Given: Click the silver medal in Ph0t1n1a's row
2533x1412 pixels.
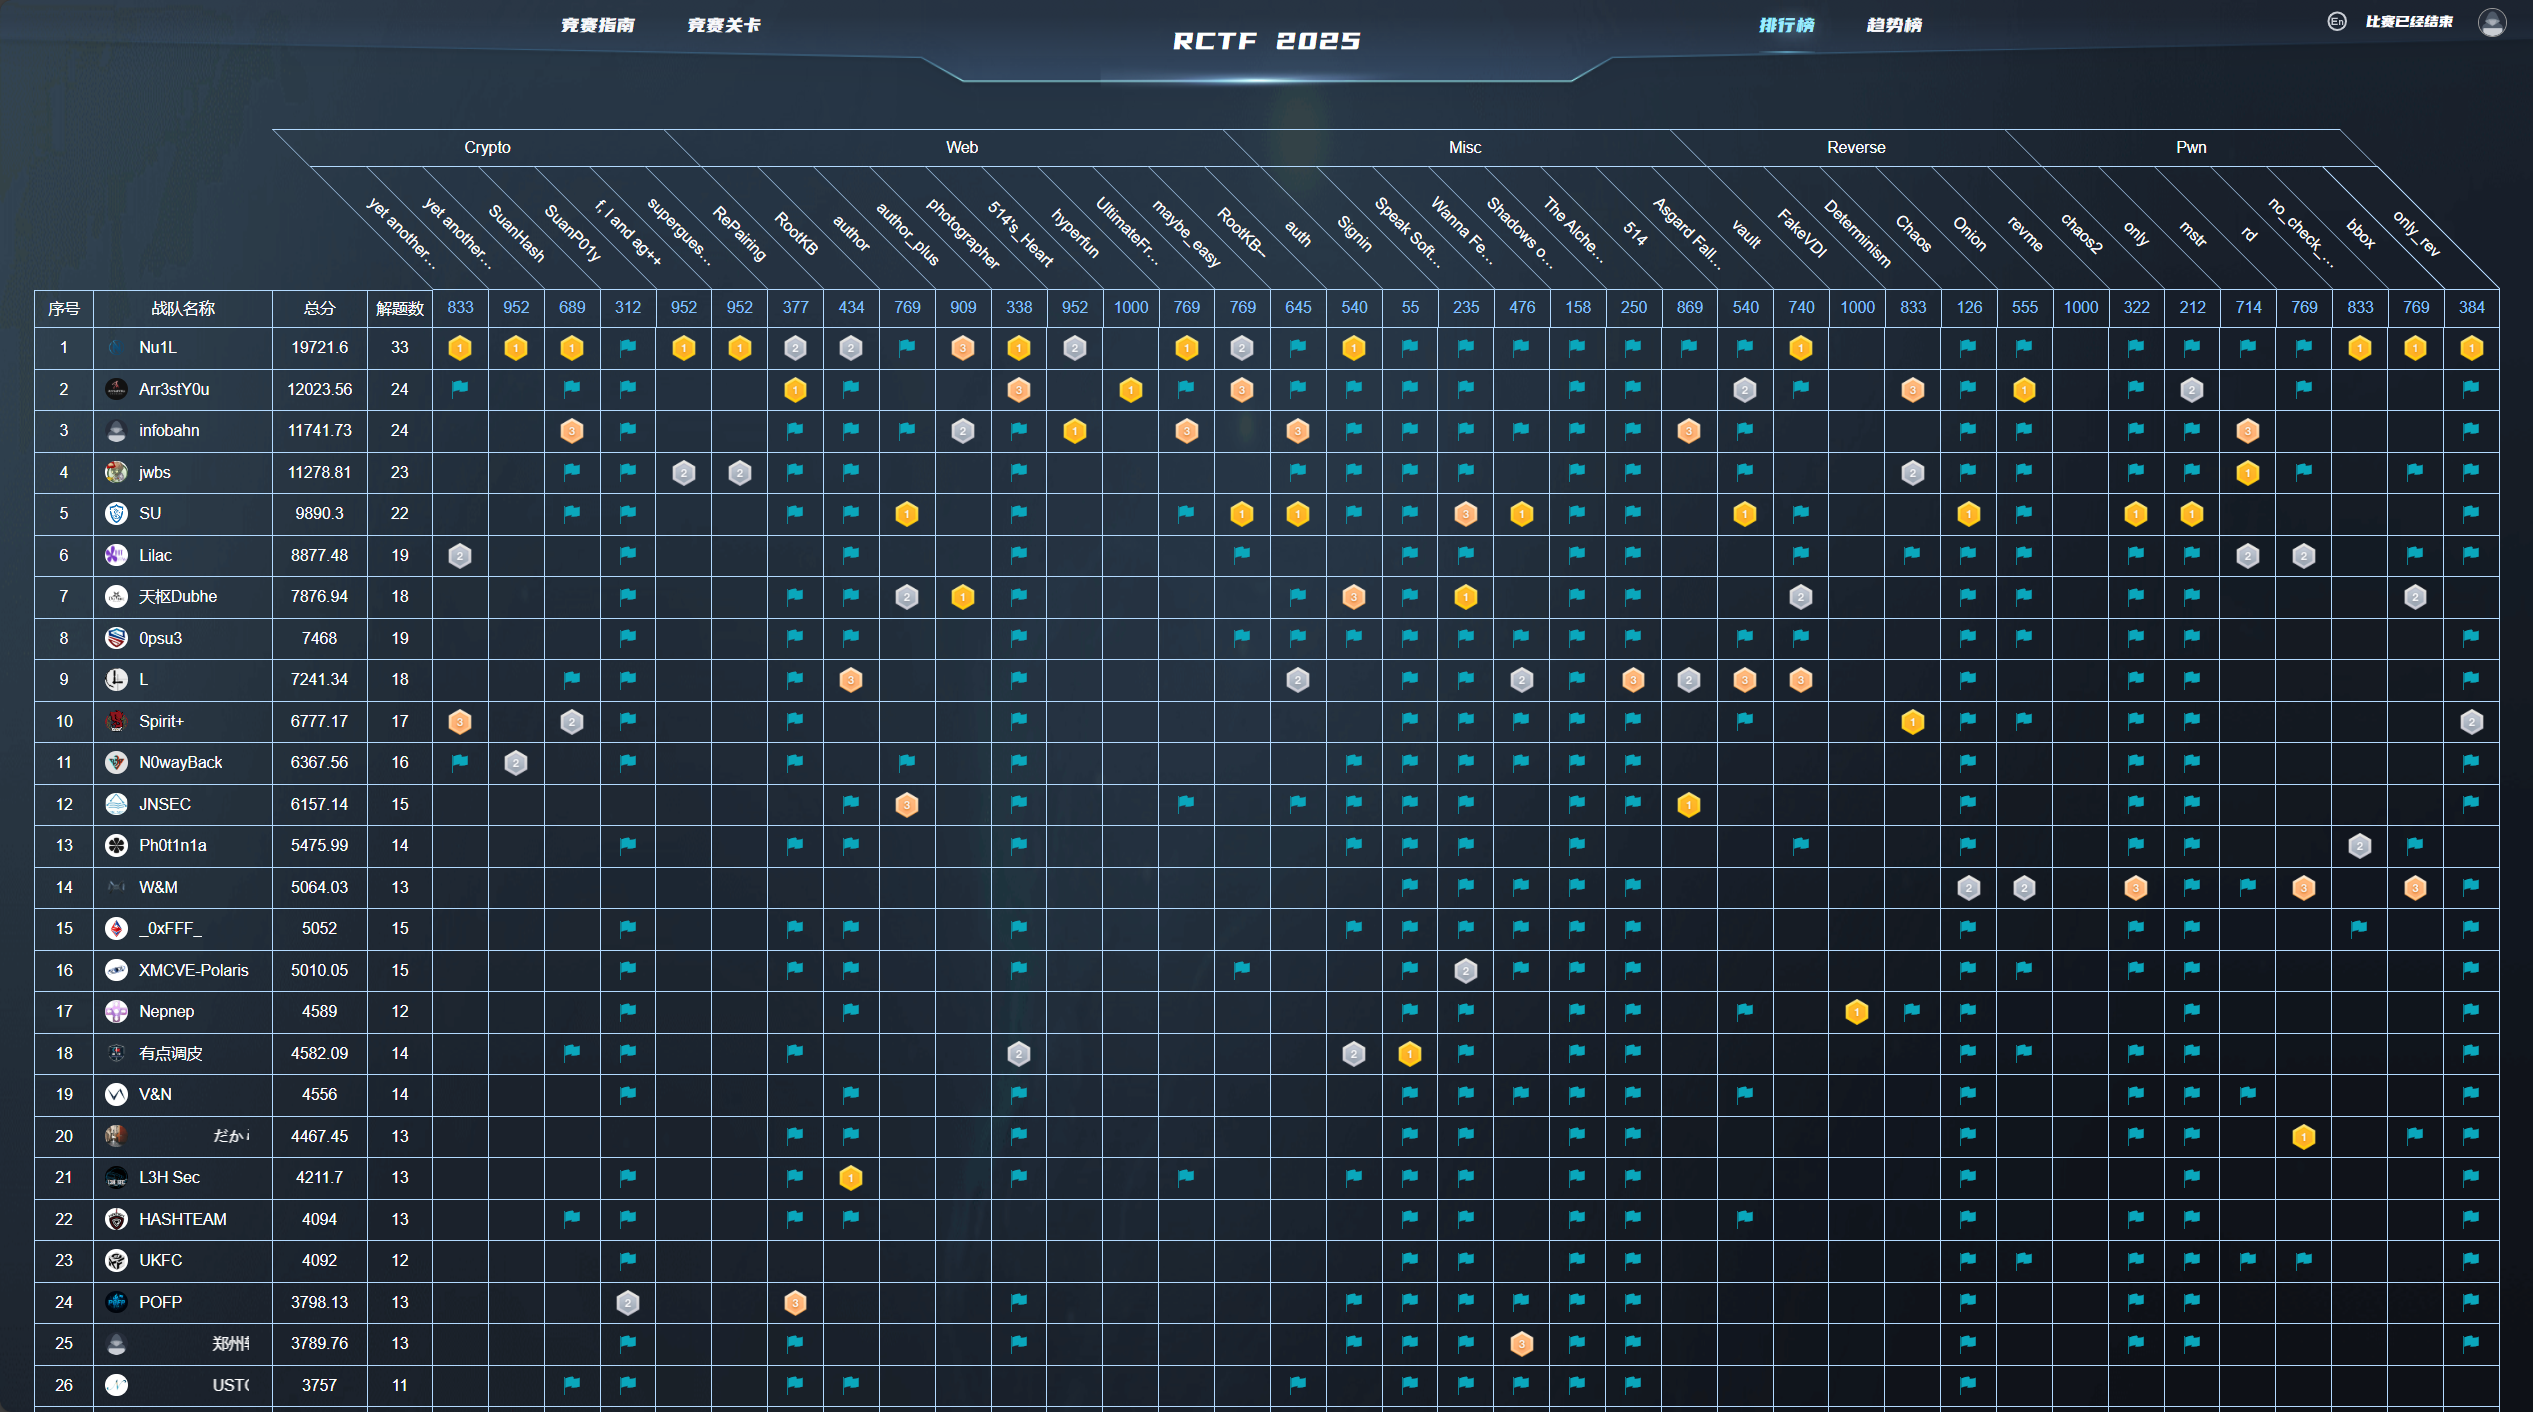Looking at the screenshot, I should pos(2359,846).
